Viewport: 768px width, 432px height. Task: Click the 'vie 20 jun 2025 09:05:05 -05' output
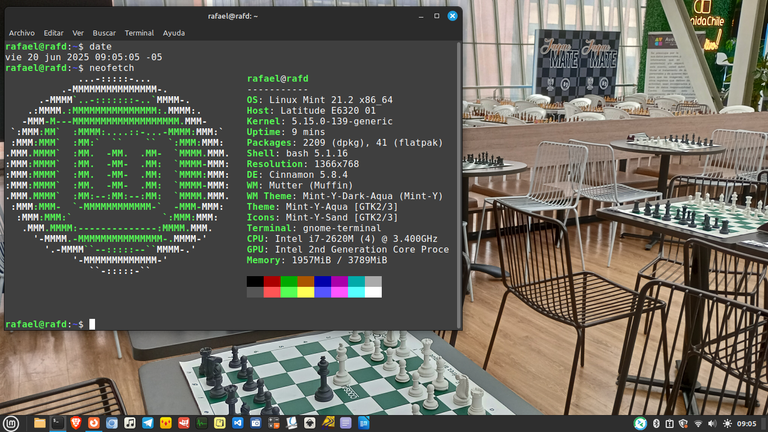point(84,57)
